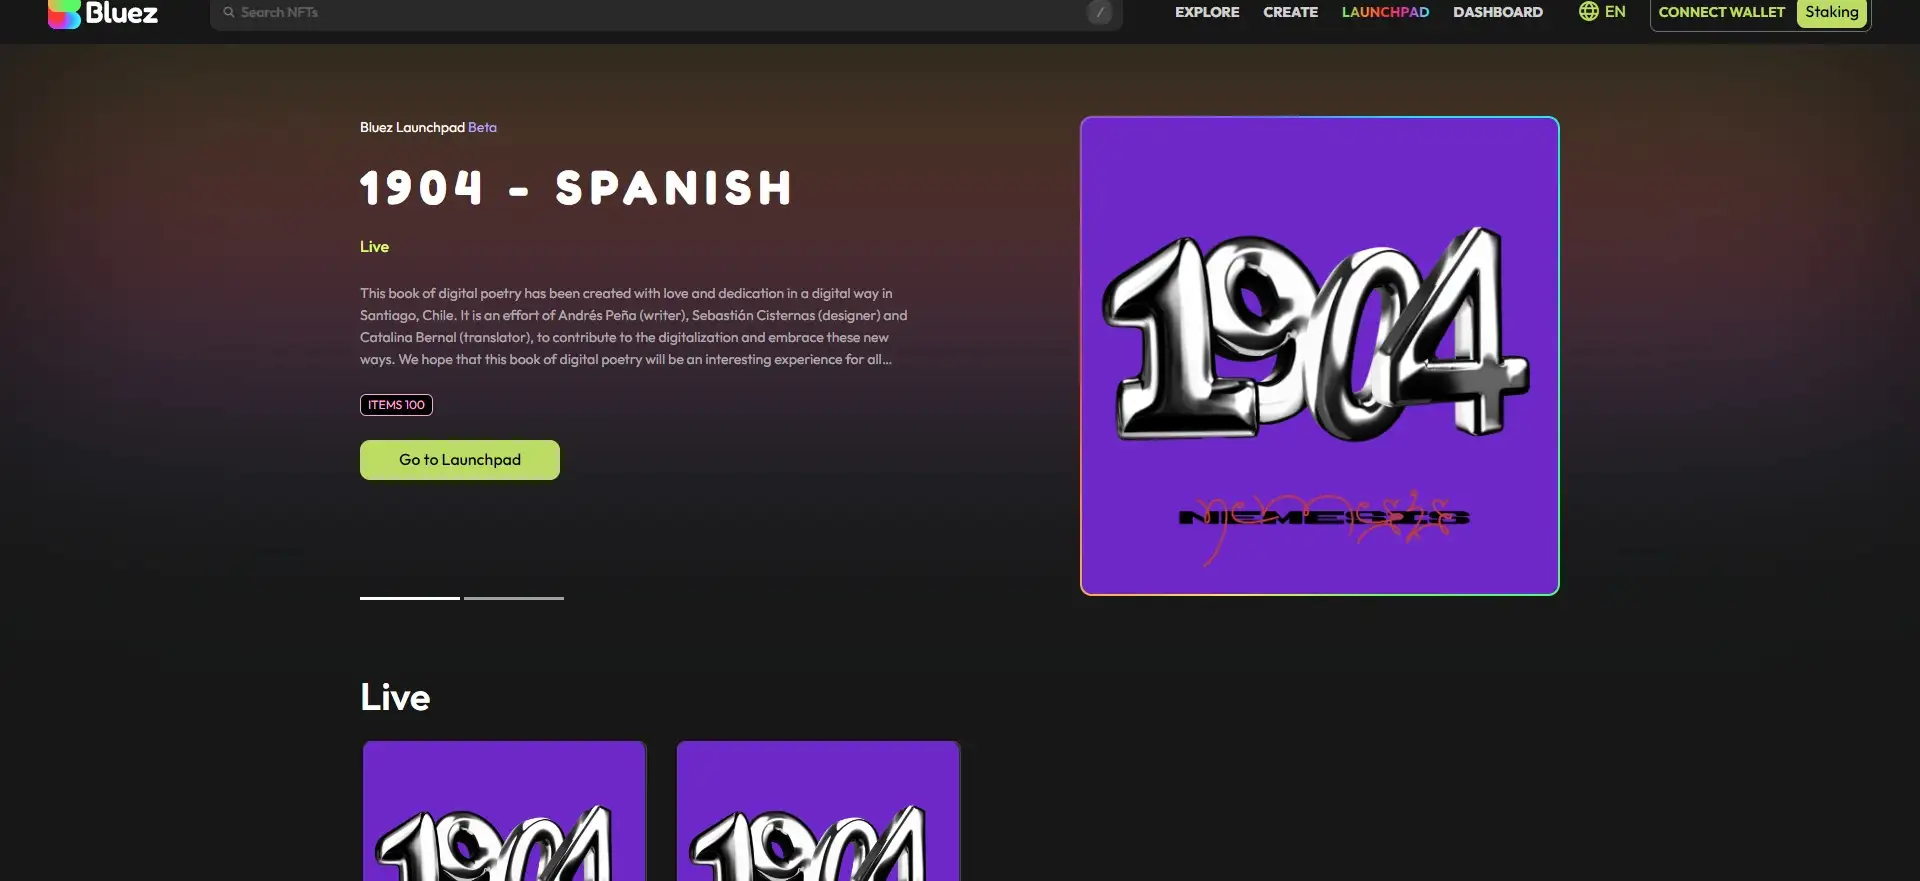Click the 1904 - SPANISH title
This screenshot has height=881, width=1920.
576,188
